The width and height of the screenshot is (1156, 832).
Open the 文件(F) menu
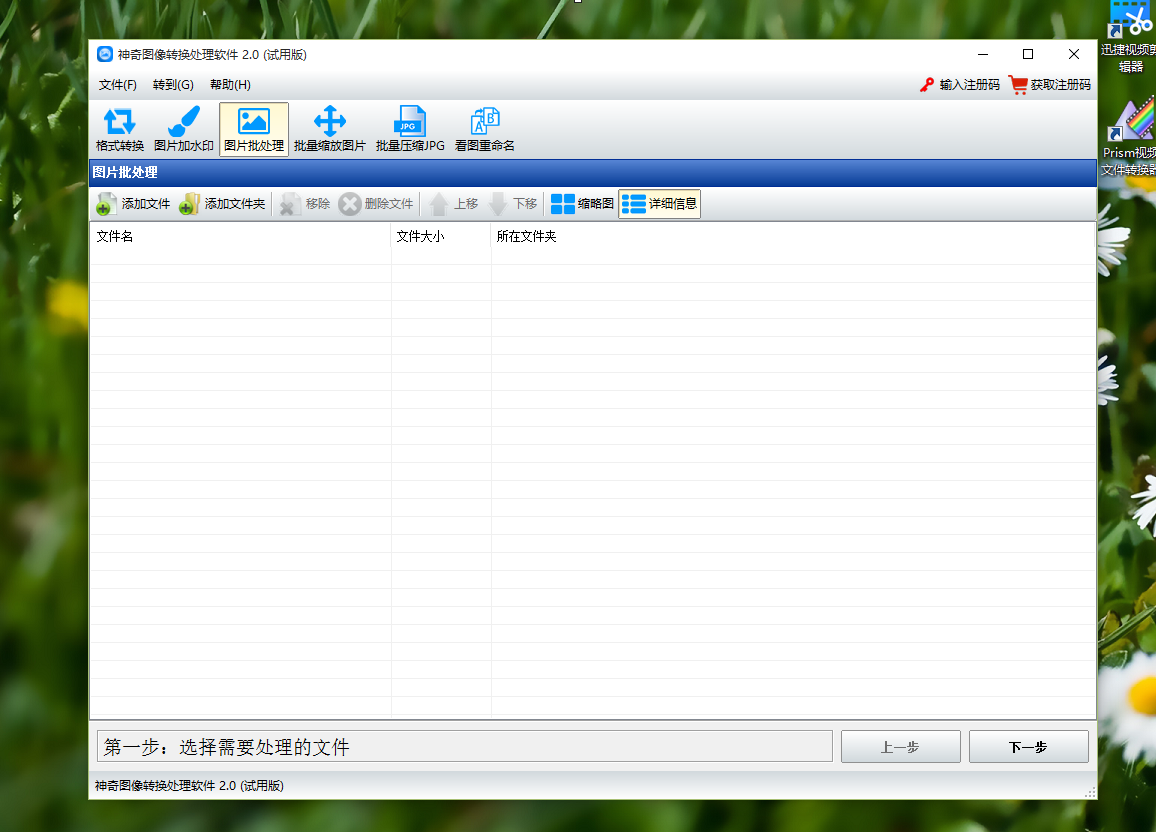tap(118, 85)
